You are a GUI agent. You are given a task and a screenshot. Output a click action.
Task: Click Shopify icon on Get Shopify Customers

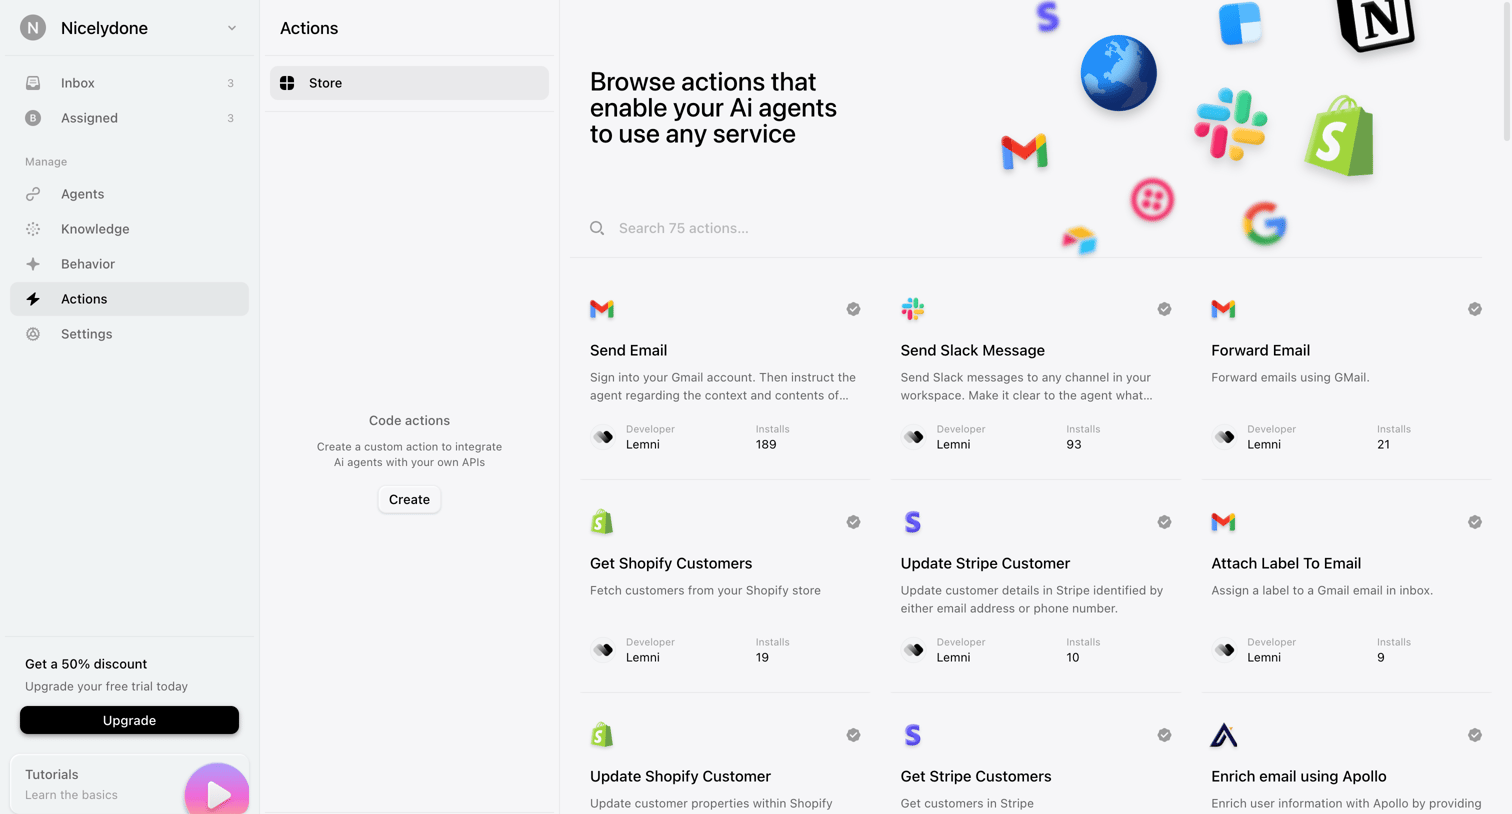pos(602,522)
